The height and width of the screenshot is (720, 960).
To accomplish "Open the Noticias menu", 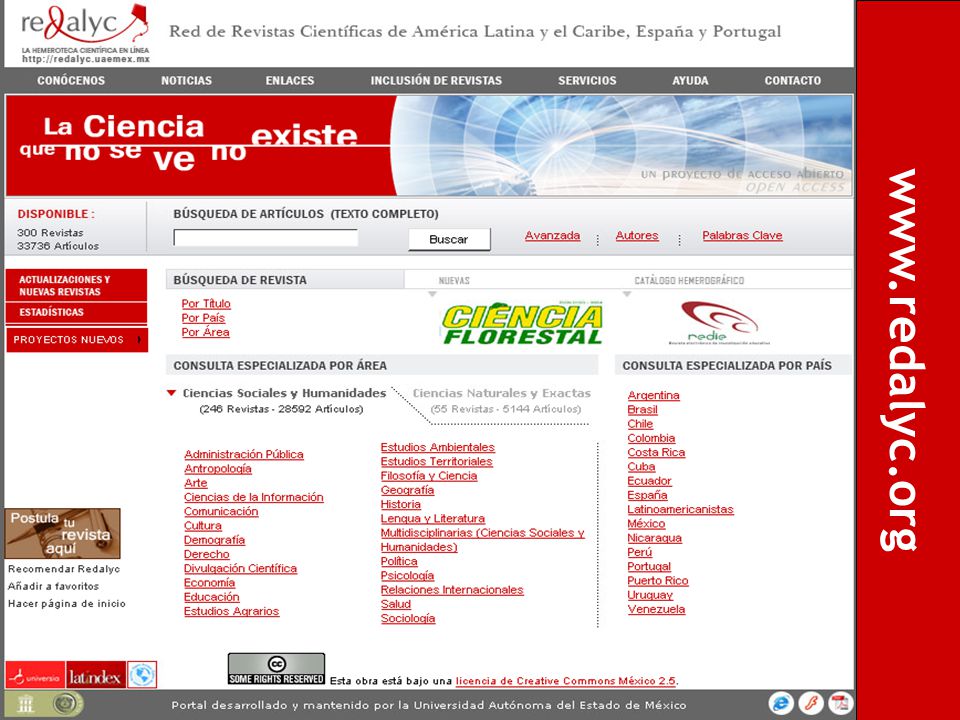I will [x=186, y=80].
